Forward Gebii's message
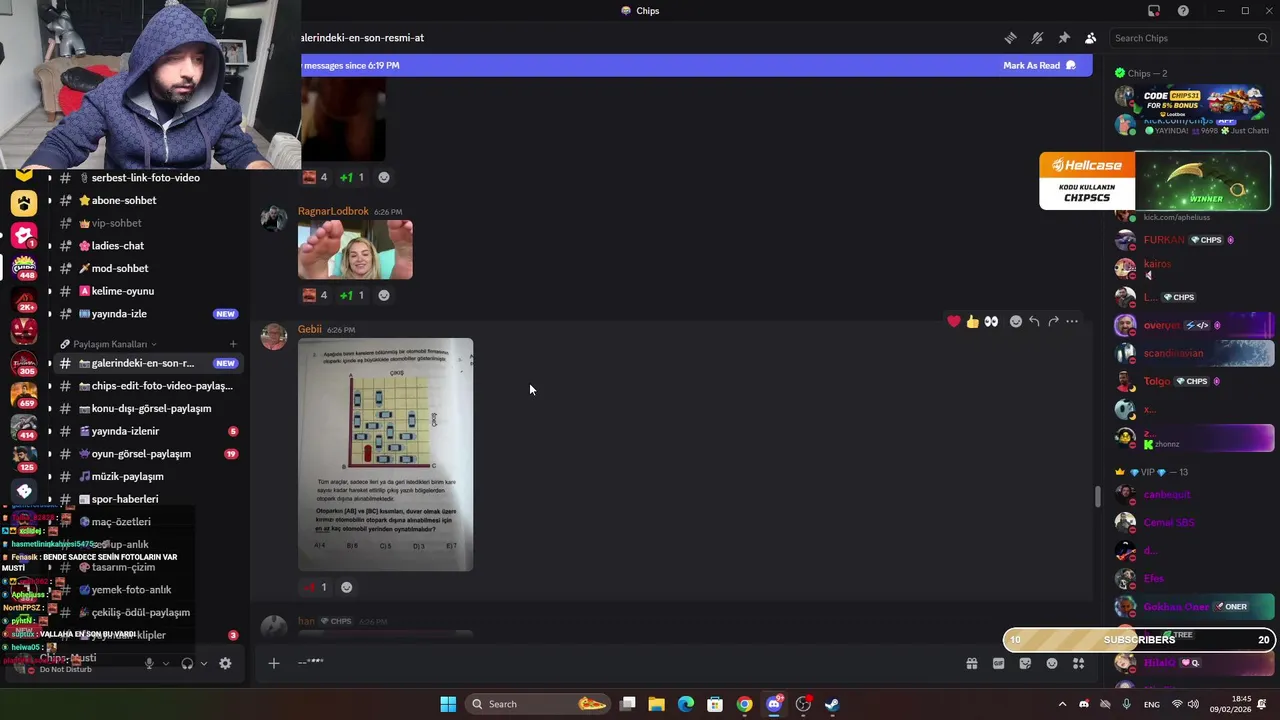Viewport: 1280px width, 720px height. [1053, 321]
